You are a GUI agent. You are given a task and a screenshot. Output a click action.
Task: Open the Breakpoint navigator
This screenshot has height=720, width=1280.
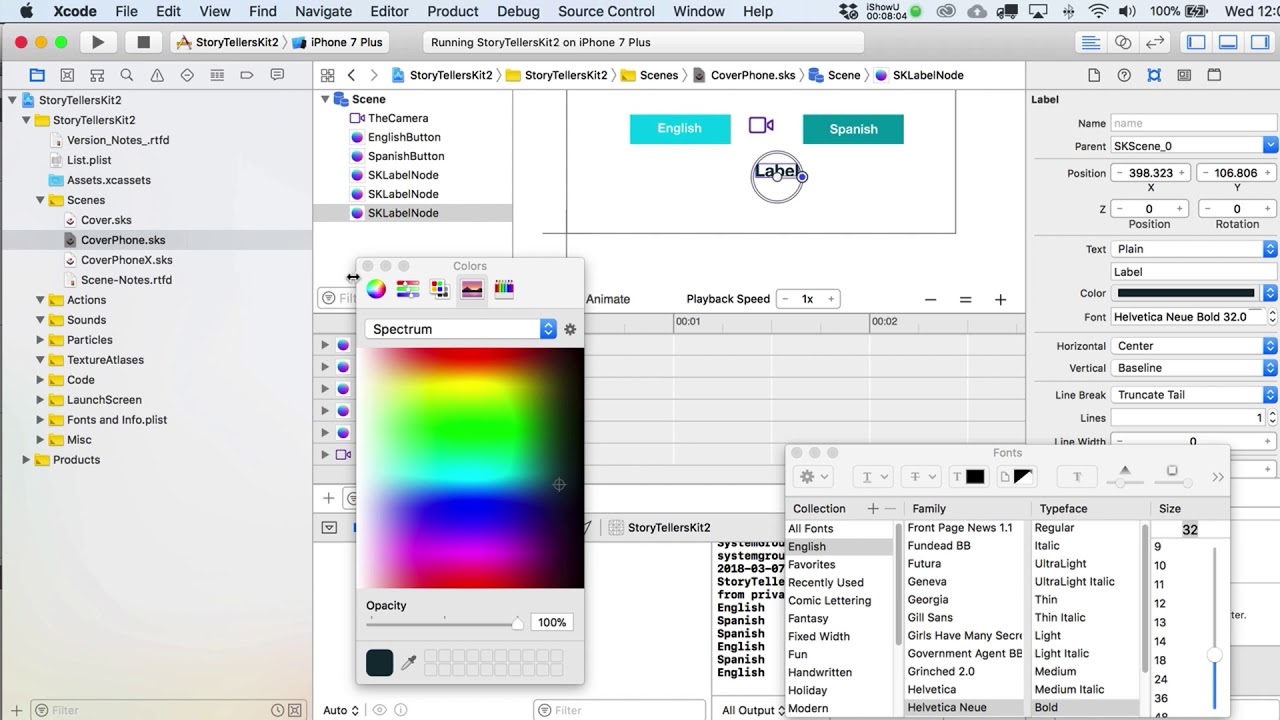(247, 75)
